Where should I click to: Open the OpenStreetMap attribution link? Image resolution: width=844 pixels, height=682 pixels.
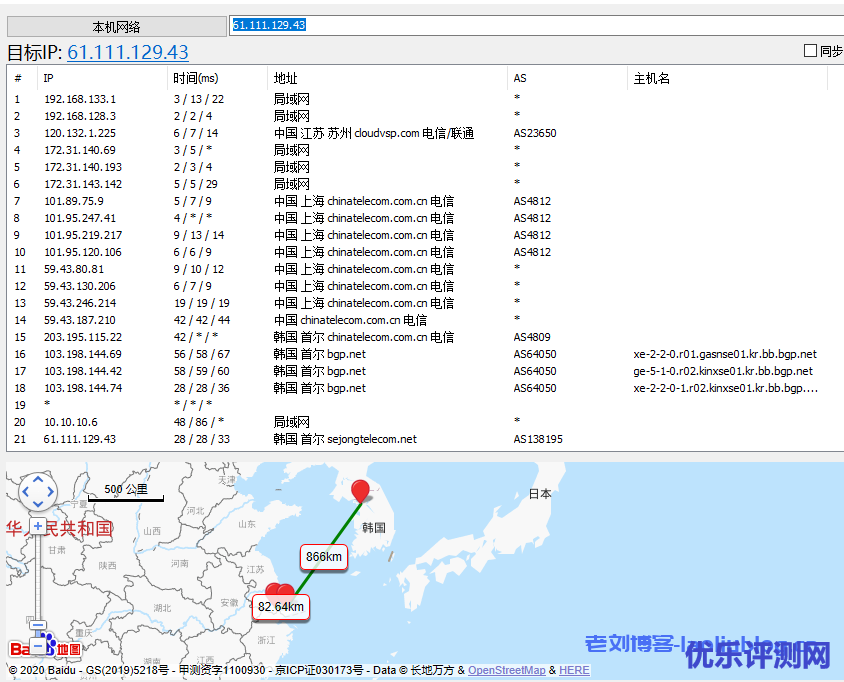coord(508,670)
